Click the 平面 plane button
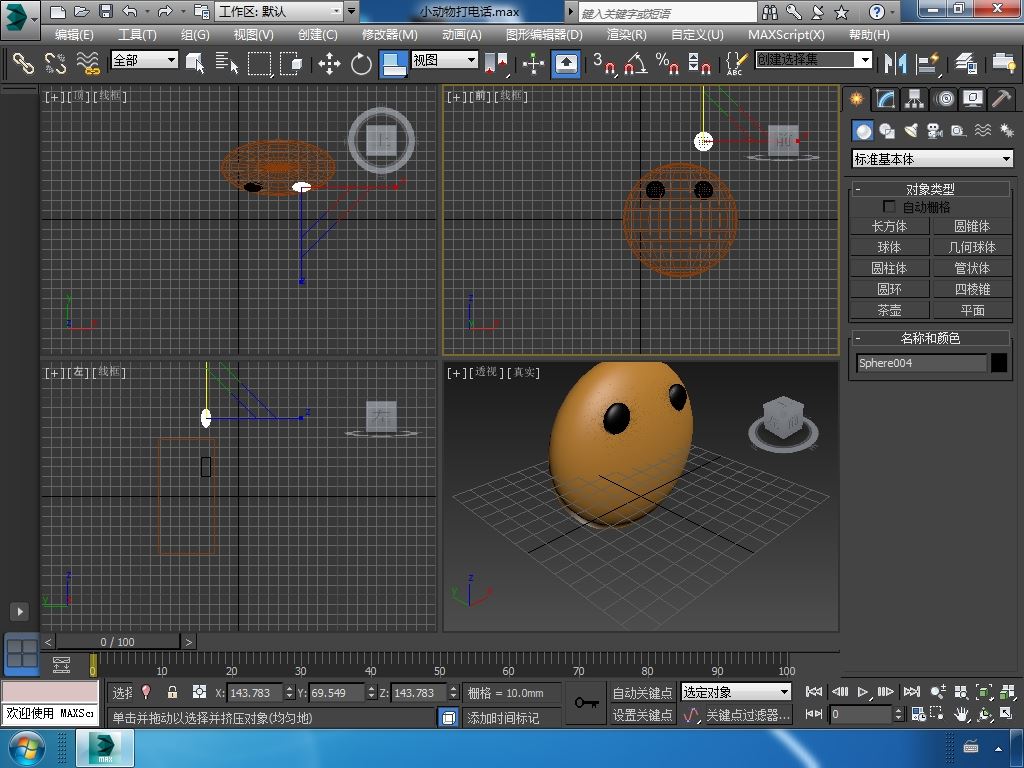The height and width of the screenshot is (768, 1024). coord(972,310)
